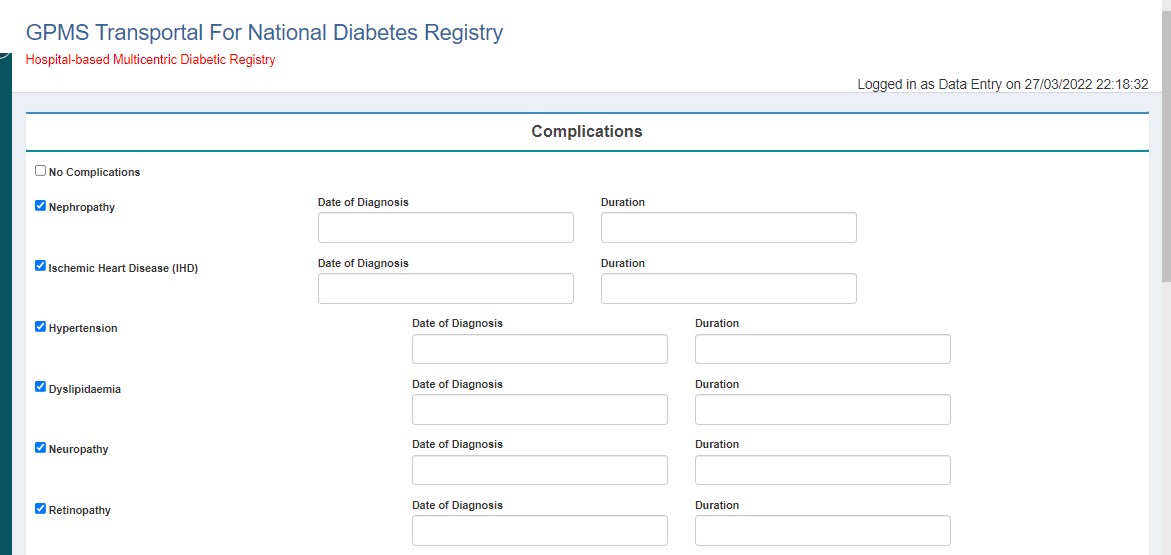This screenshot has height=555, width=1171.
Task: Select the Neuropathy Duration field
Action: pyautogui.click(x=822, y=470)
